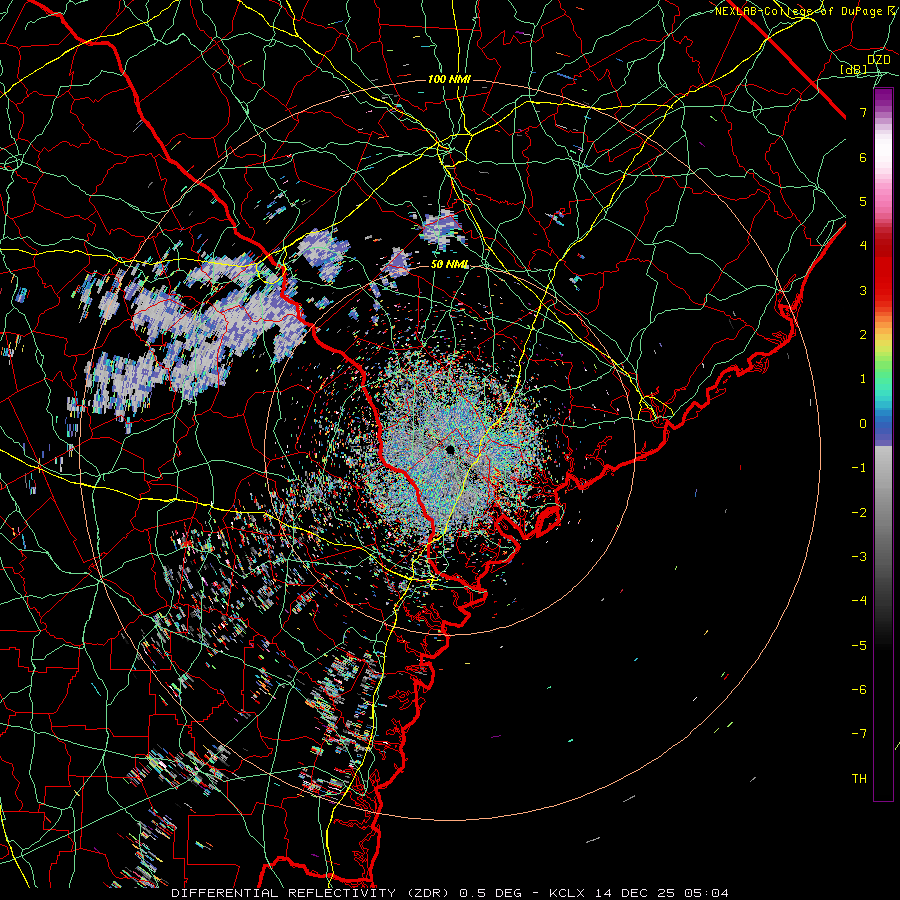900x900 pixels.
Task: Click the black radar site dot at the center
Action: click(x=450, y=449)
